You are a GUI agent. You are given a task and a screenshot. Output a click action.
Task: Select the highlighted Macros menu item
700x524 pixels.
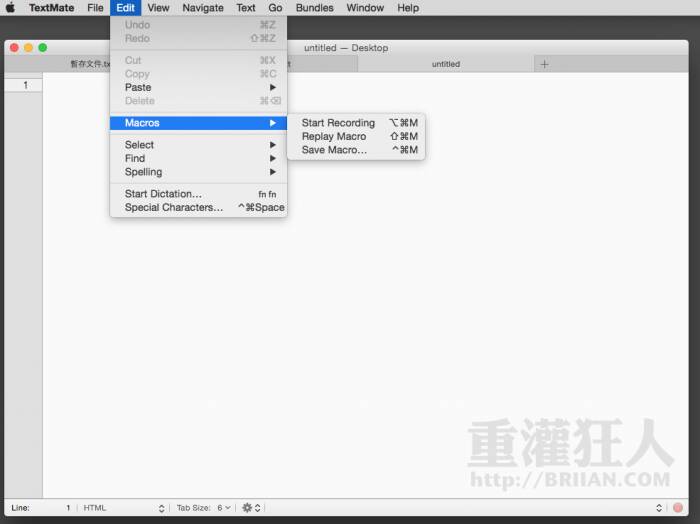click(x=198, y=123)
